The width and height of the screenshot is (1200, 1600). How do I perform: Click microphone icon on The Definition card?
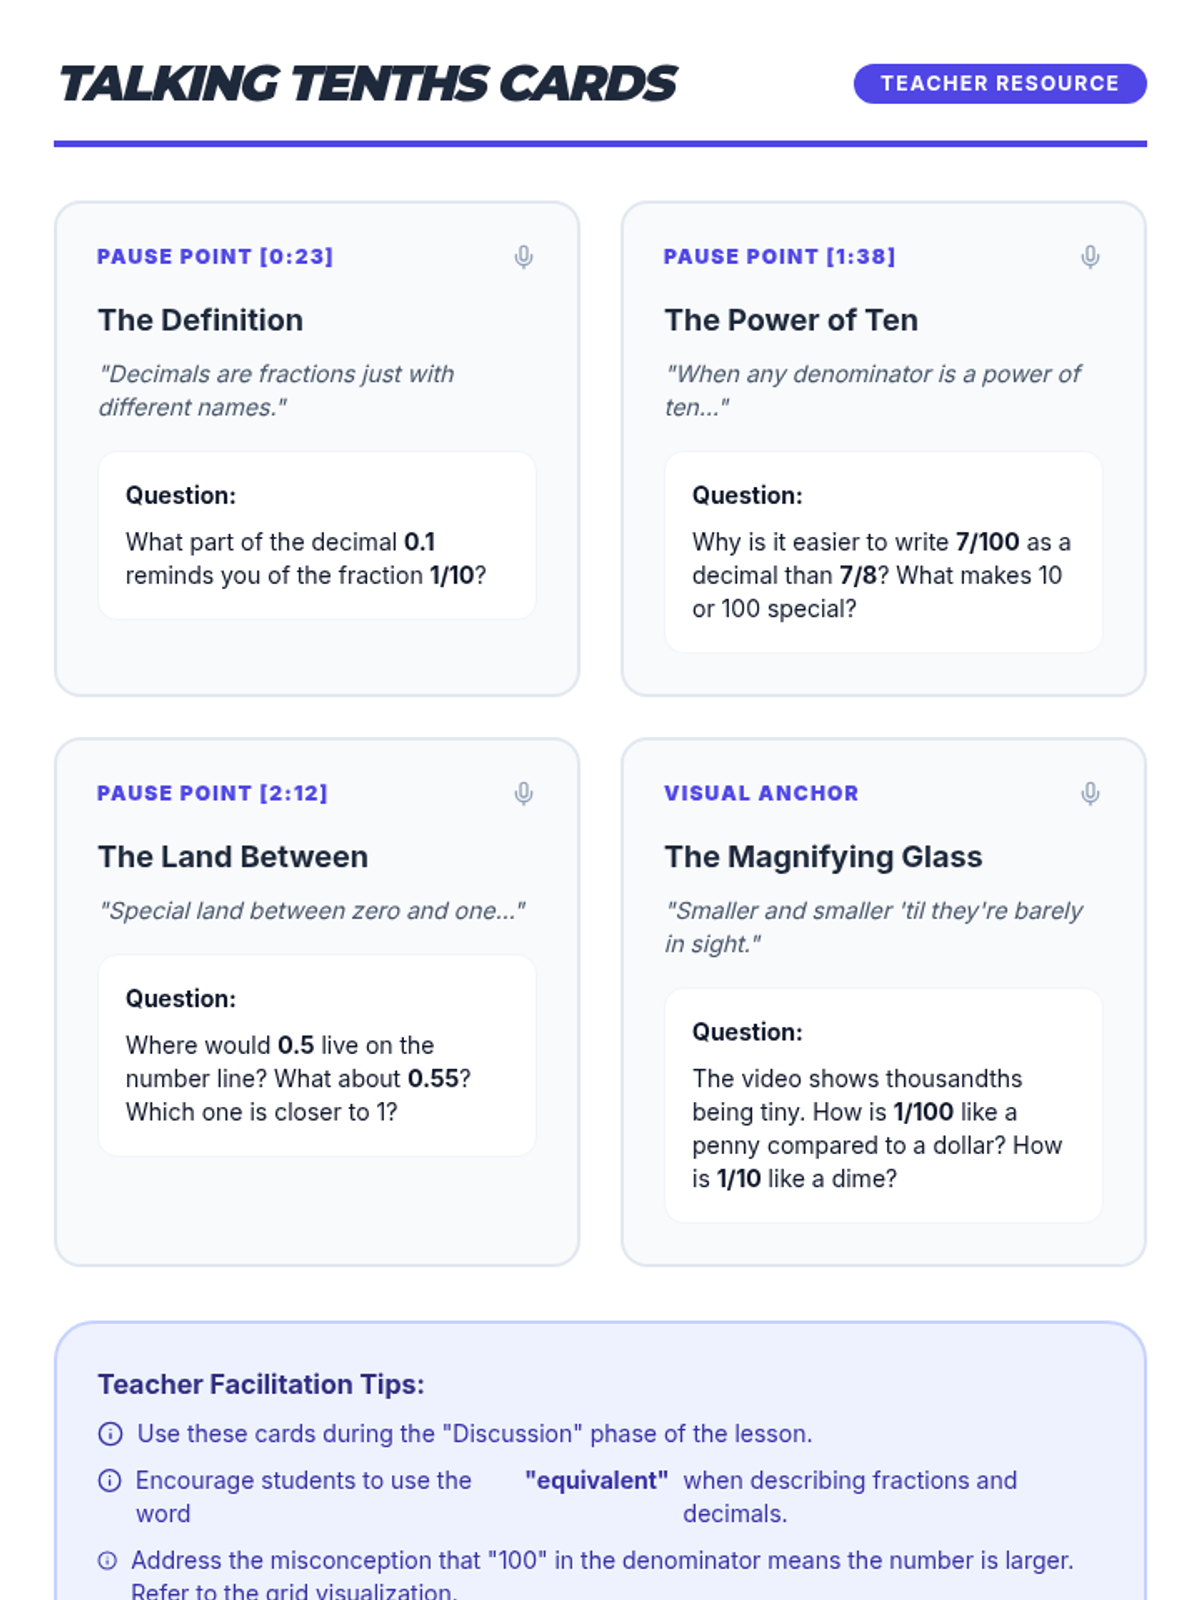(523, 257)
